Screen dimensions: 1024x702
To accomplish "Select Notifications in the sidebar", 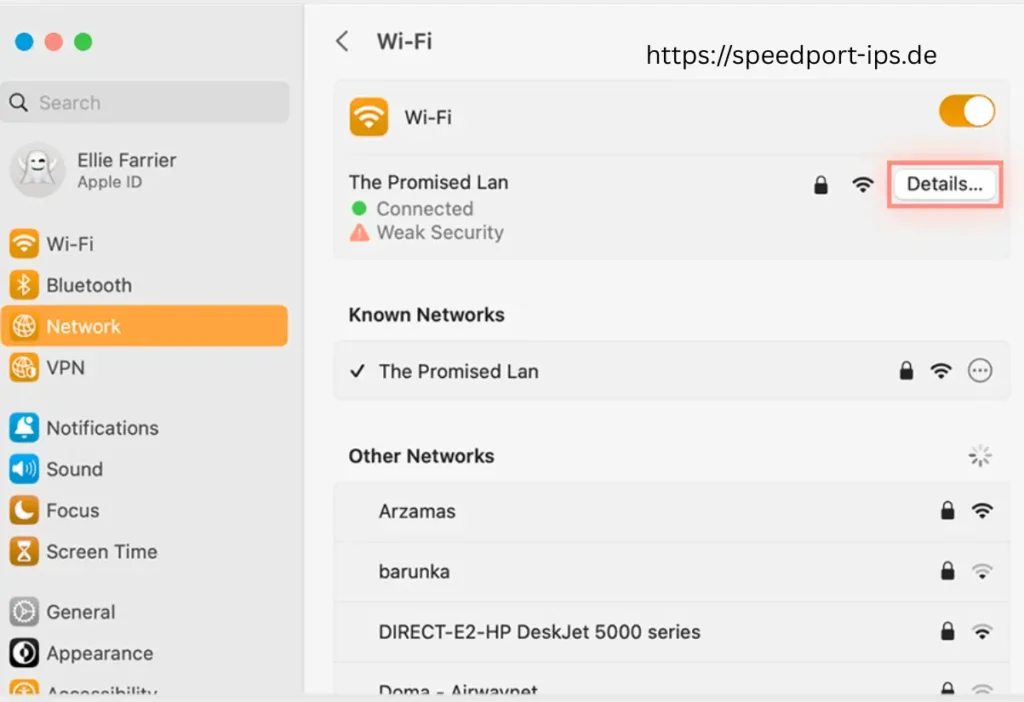I will [101, 427].
